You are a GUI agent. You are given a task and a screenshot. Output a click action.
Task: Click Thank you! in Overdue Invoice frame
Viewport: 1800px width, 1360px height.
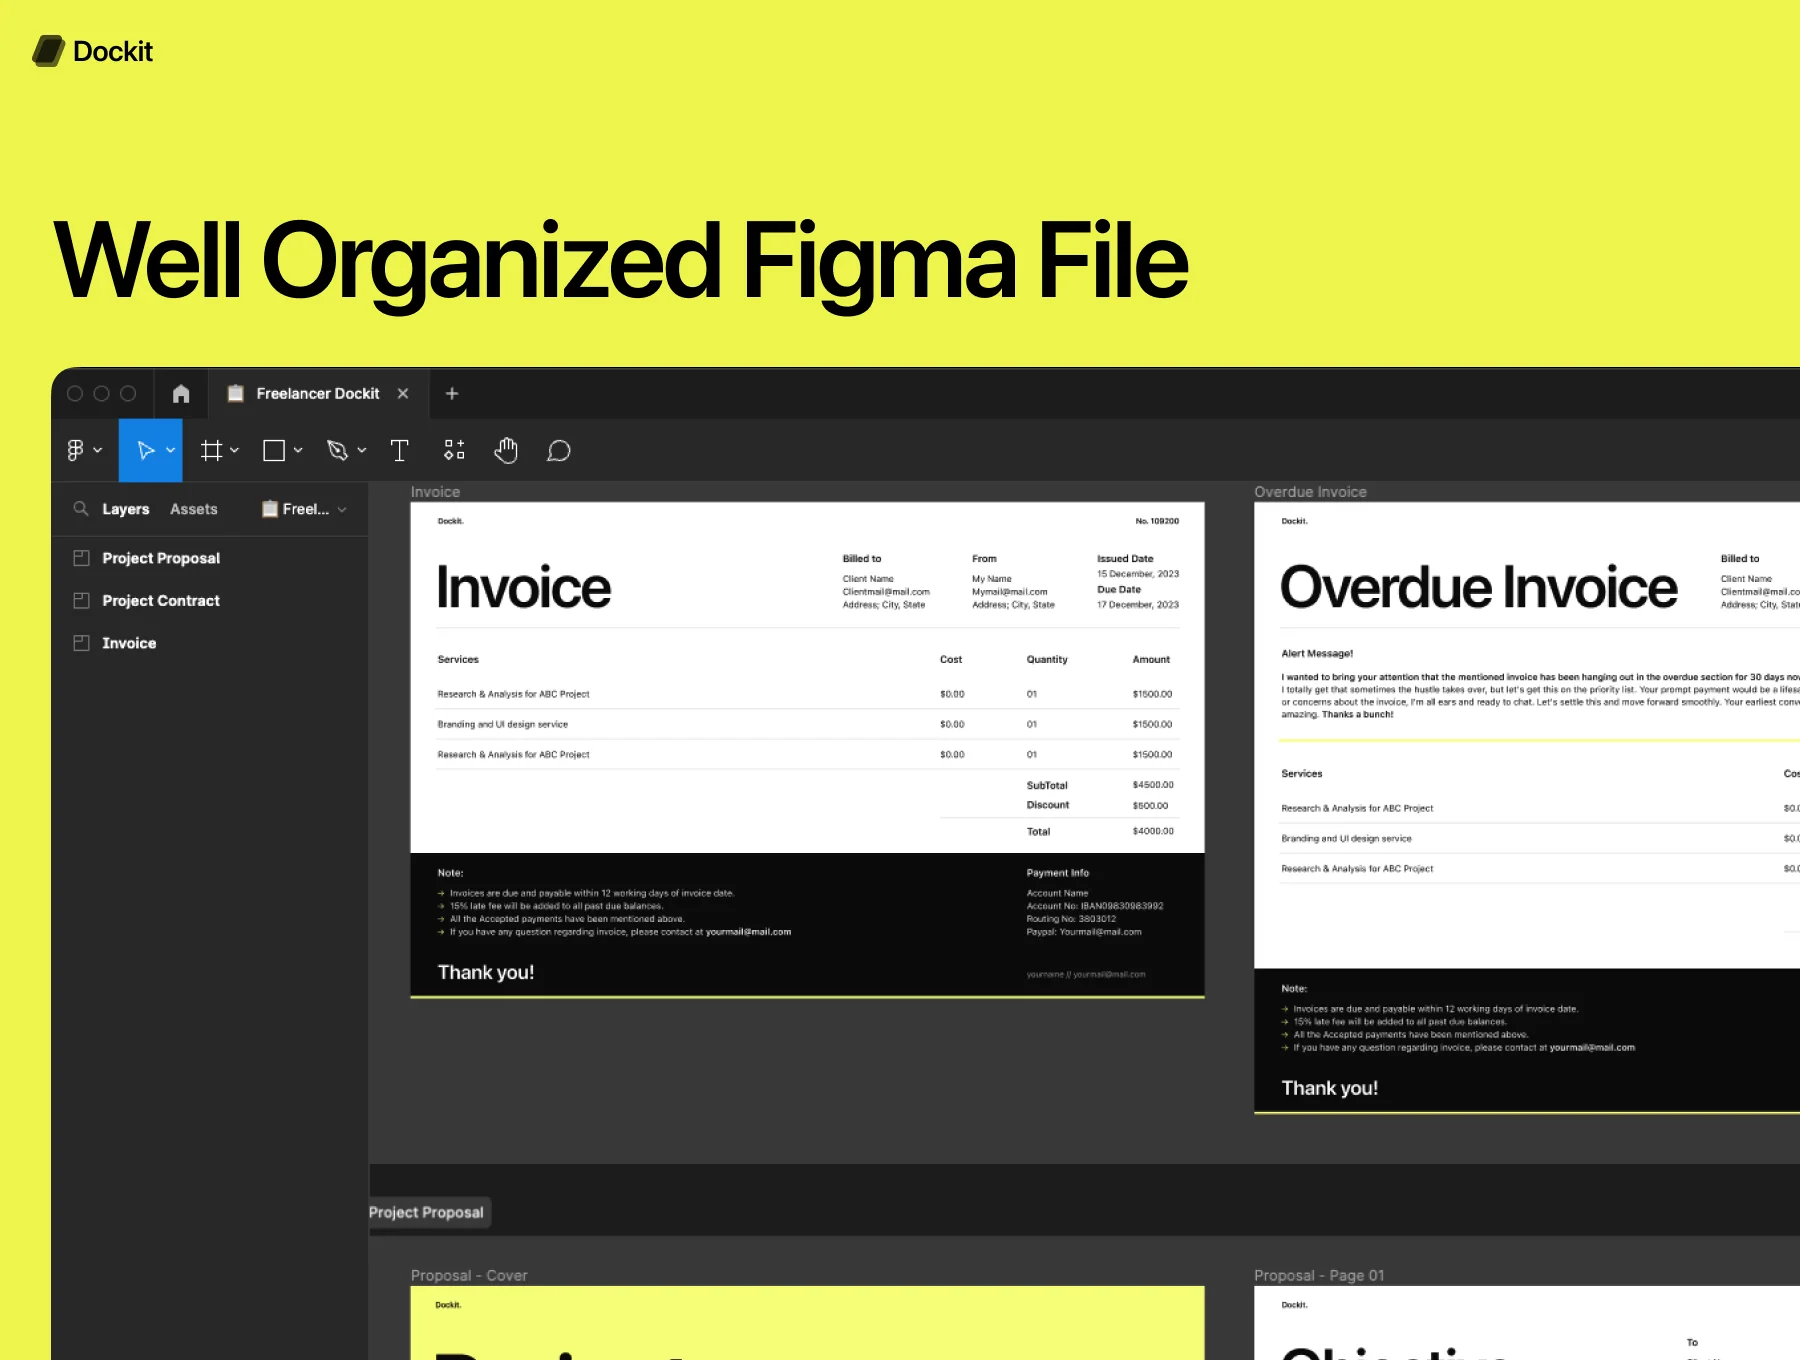click(x=1330, y=1088)
